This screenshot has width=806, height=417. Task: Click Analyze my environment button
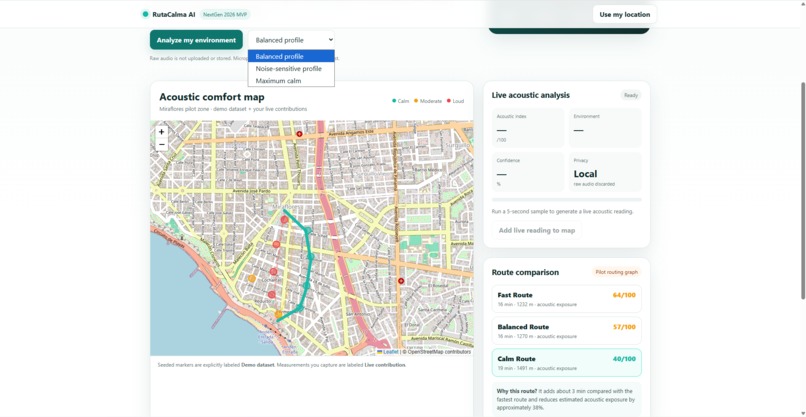click(x=196, y=40)
